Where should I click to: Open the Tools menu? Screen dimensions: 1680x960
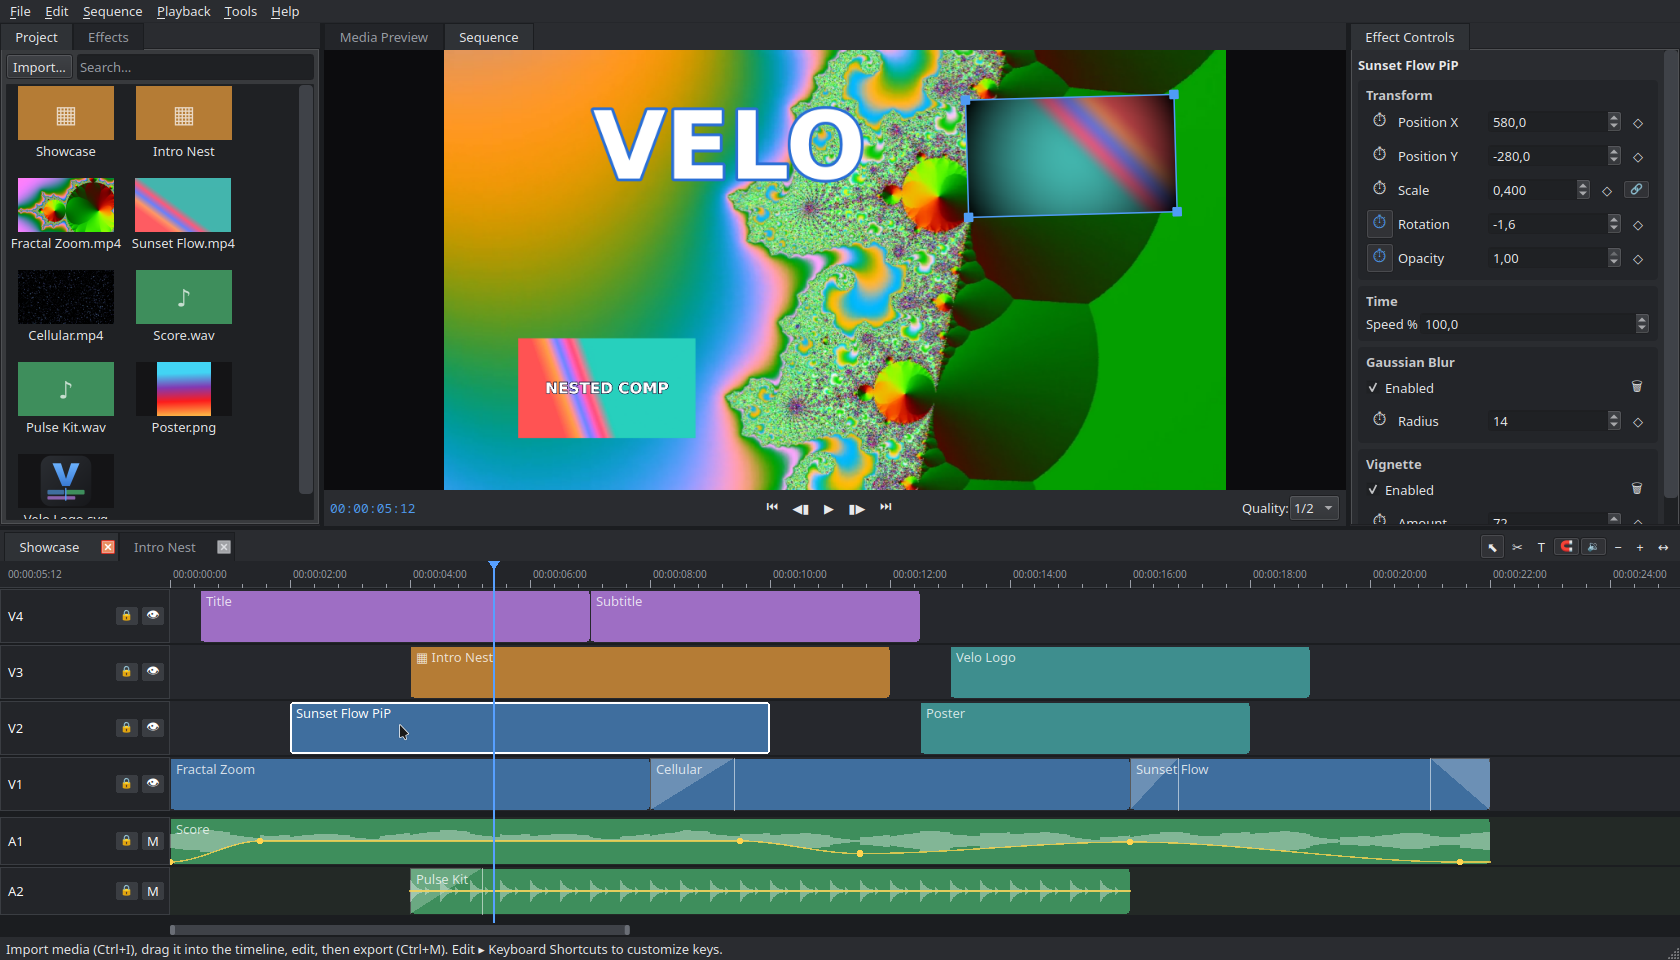(x=240, y=11)
